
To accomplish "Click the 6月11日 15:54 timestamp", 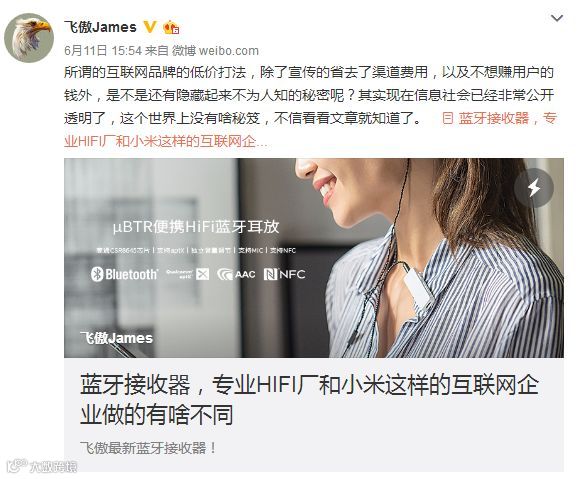I will coord(103,51).
